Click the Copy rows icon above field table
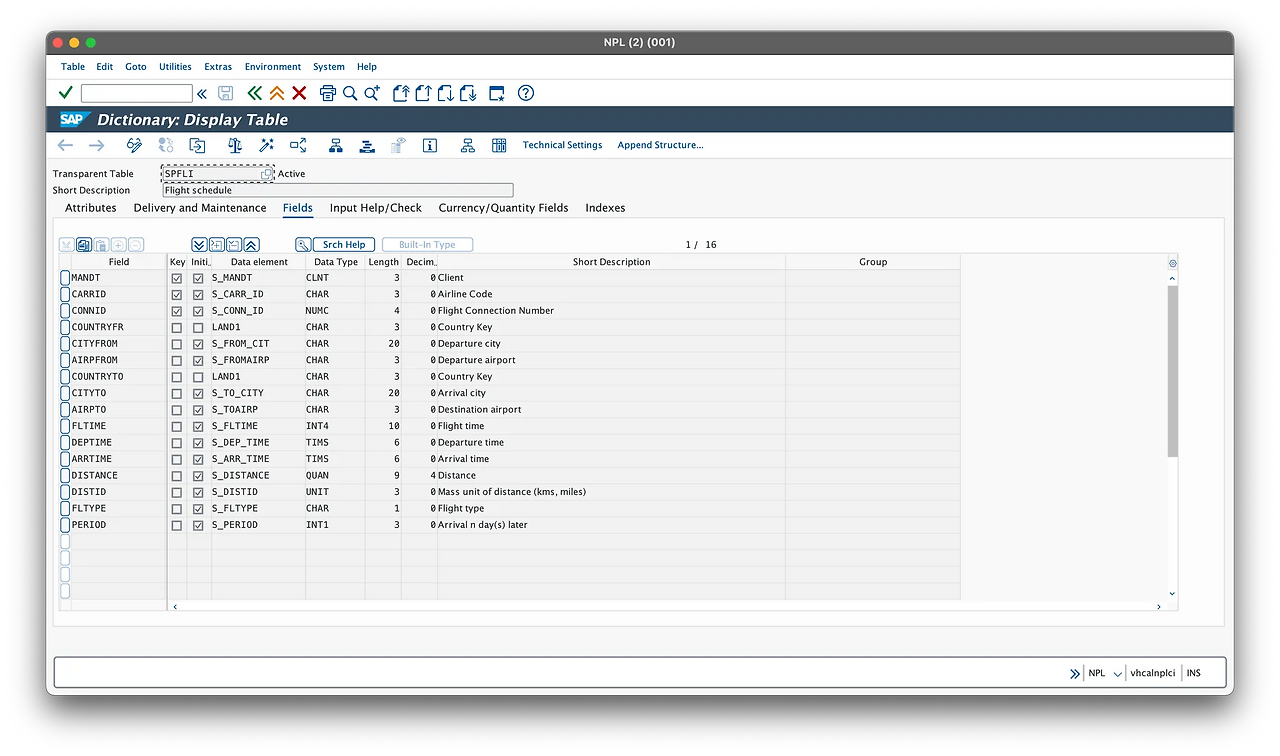The height and width of the screenshot is (756, 1280). [x=84, y=244]
